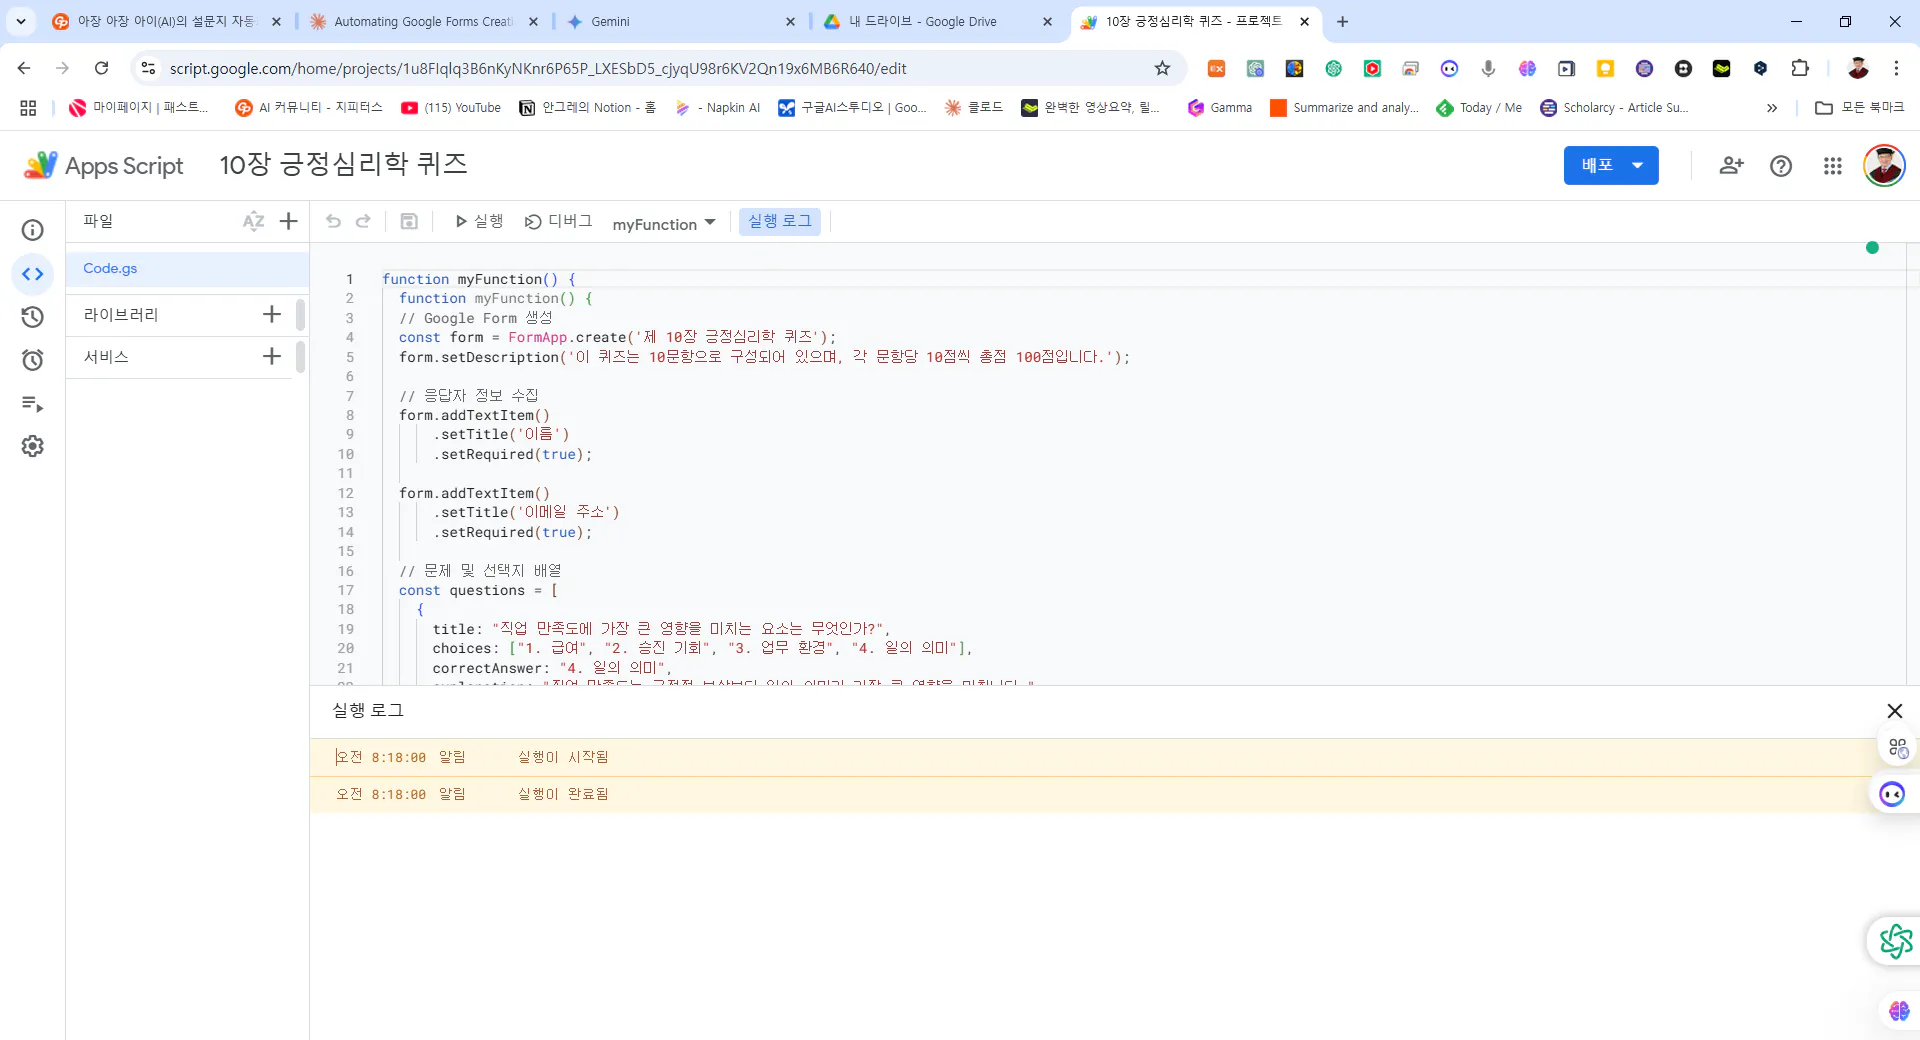This screenshot has width=1920, height=1040.
Task: Add a new file with plus icon
Action: 289,221
